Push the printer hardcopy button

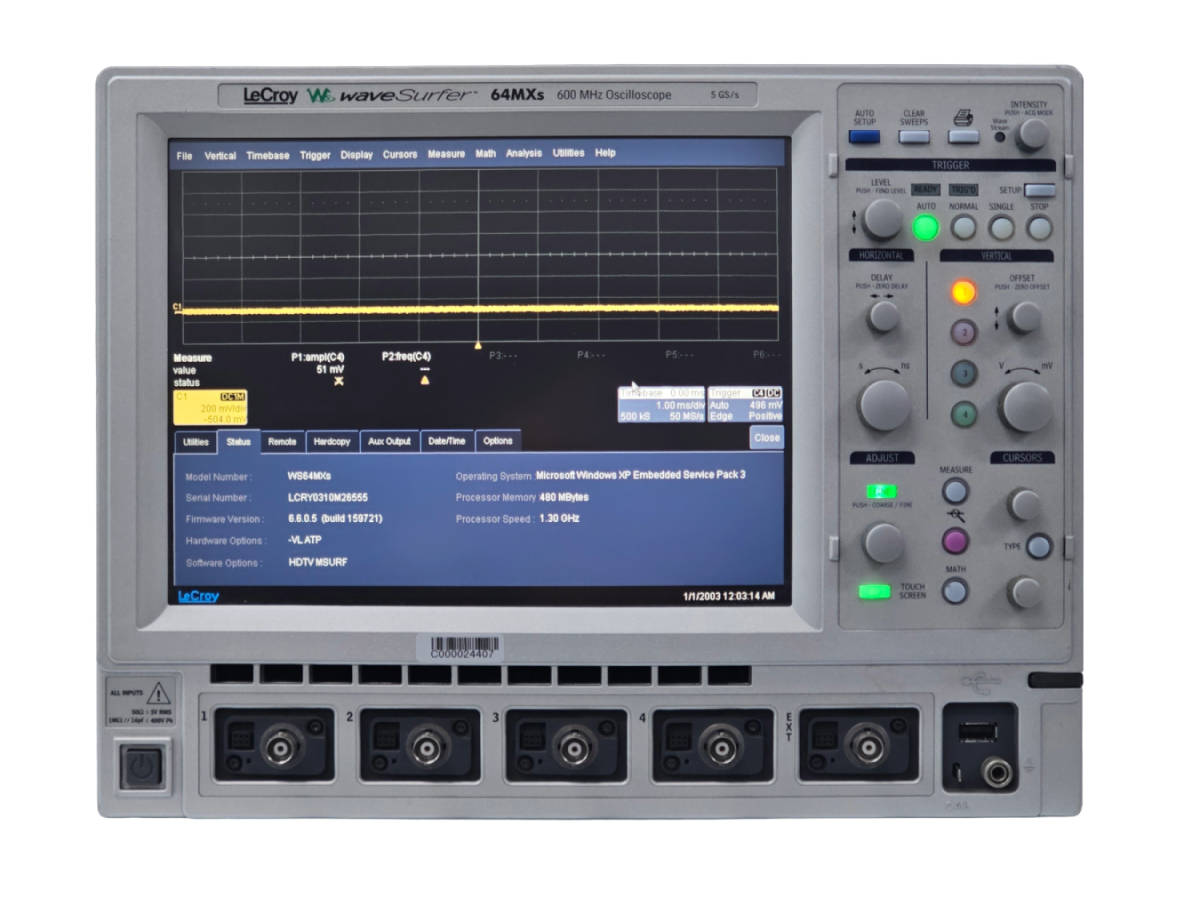tap(964, 137)
